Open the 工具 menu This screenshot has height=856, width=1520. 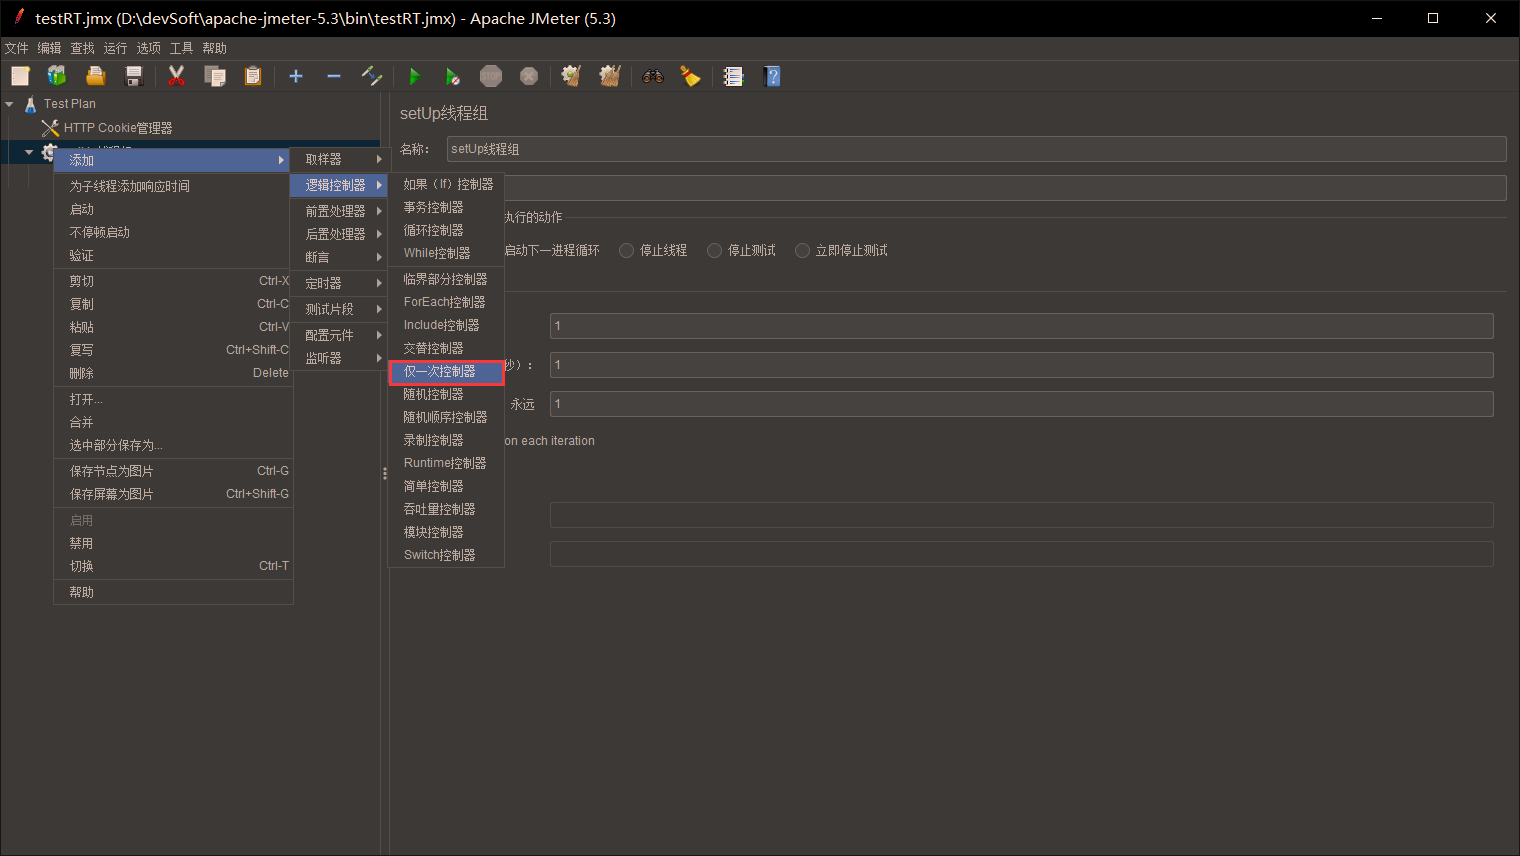181,47
